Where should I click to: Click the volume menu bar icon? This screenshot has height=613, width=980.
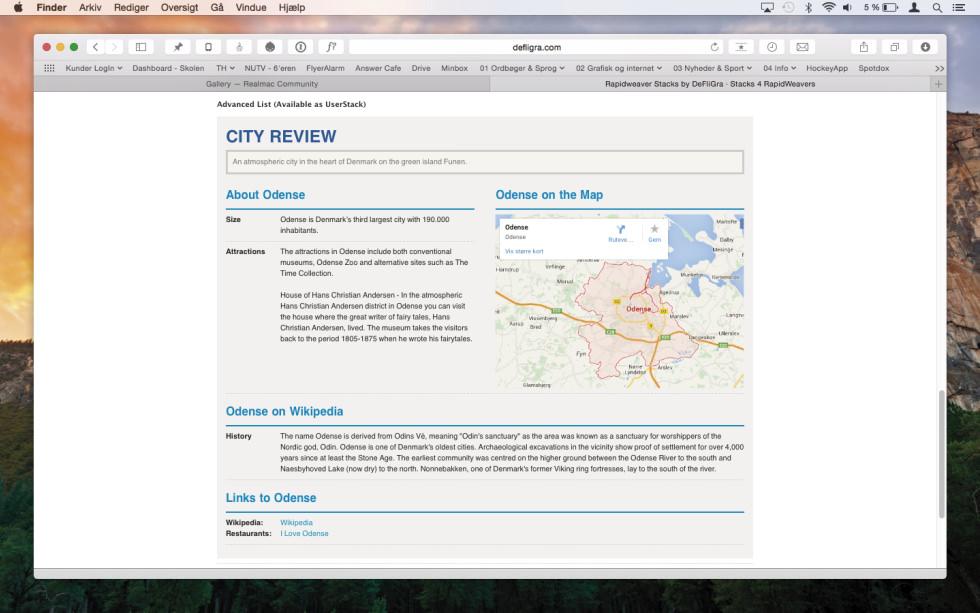point(847,7)
